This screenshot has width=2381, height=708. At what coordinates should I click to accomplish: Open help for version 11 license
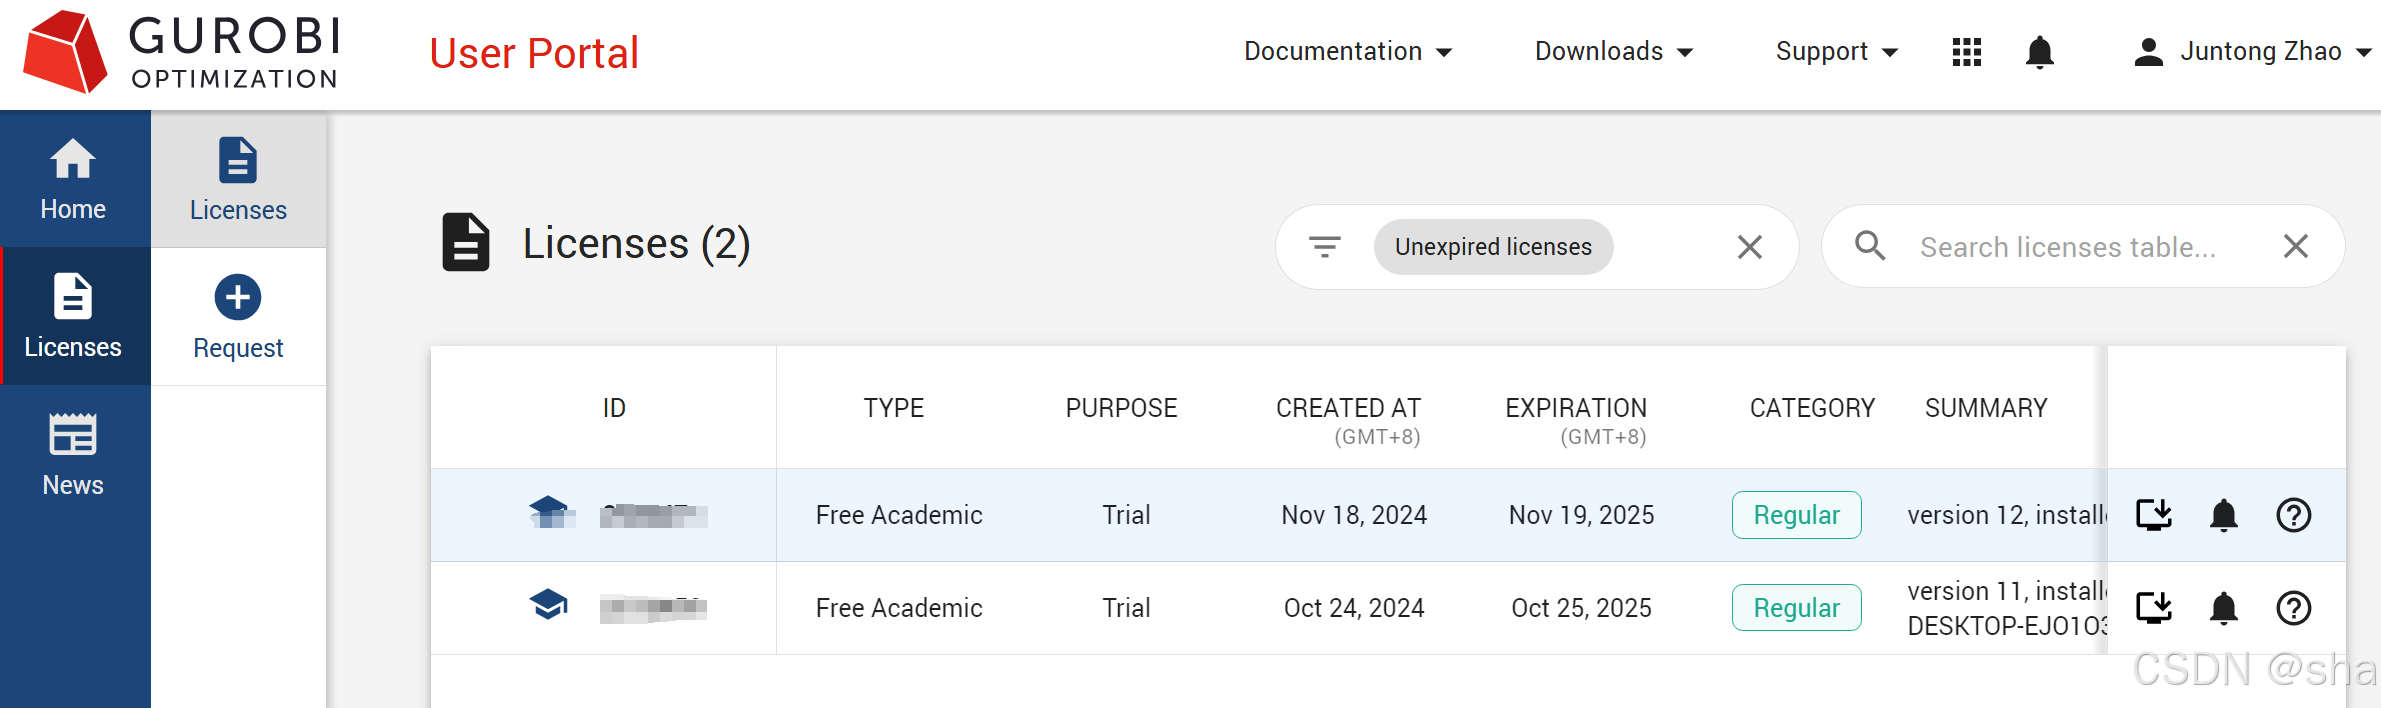2293,608
